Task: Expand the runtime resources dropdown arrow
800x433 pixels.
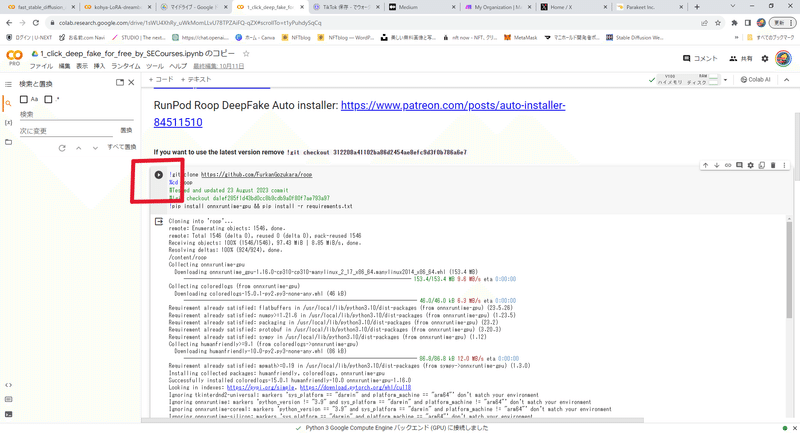Action: (725, 80)
